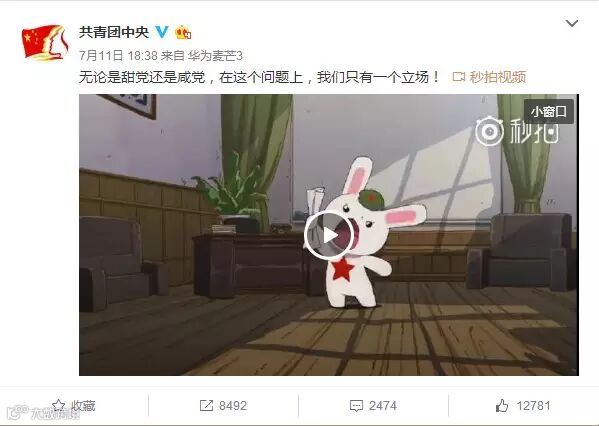Screen dimensions: 599x426
Task: Click the 秒拍 watermark logo
Action: 517,132
